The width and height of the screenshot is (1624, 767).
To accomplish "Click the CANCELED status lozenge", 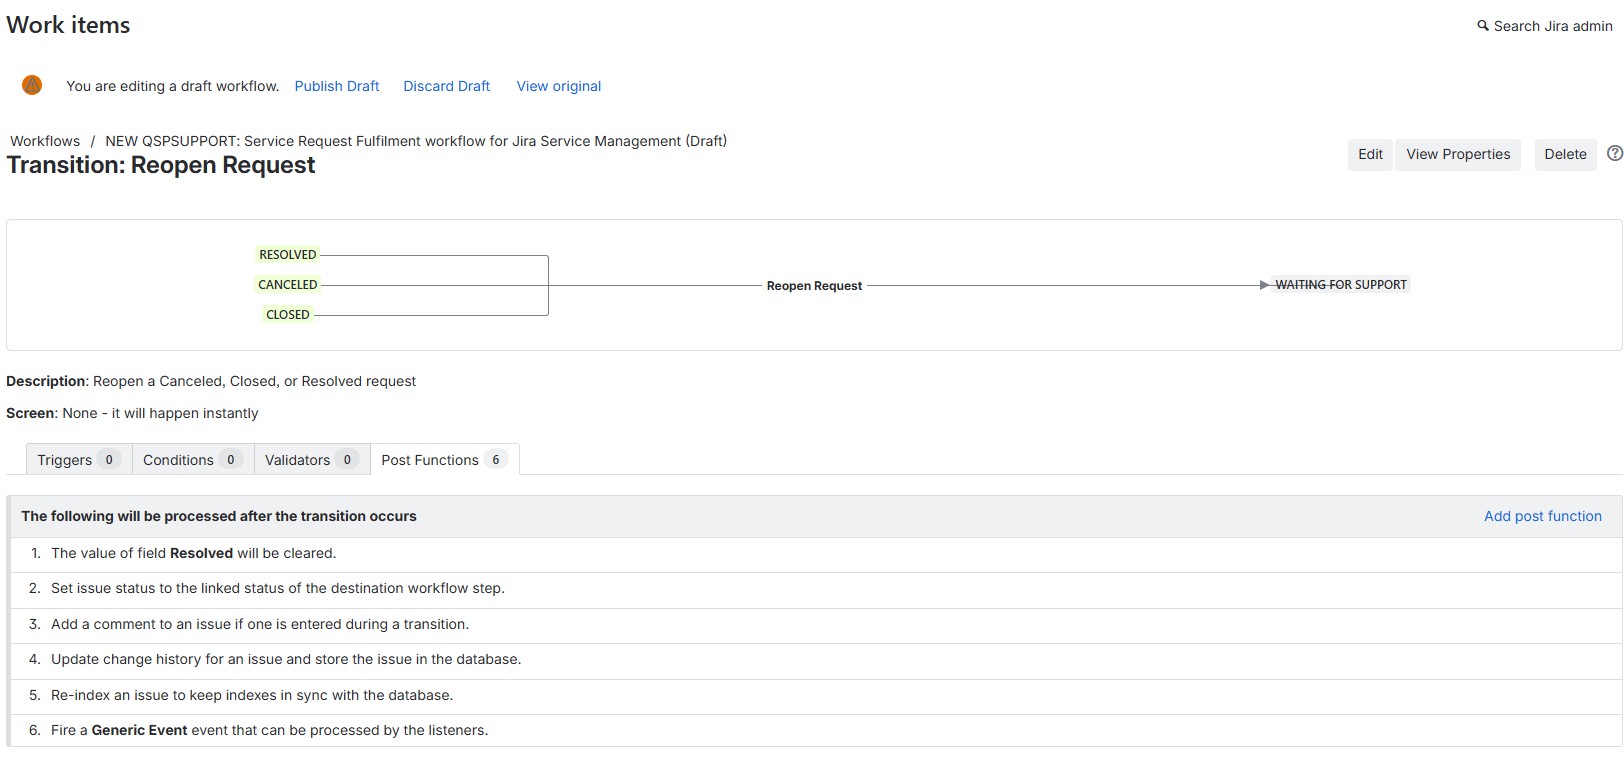I will tap(288, 285).
